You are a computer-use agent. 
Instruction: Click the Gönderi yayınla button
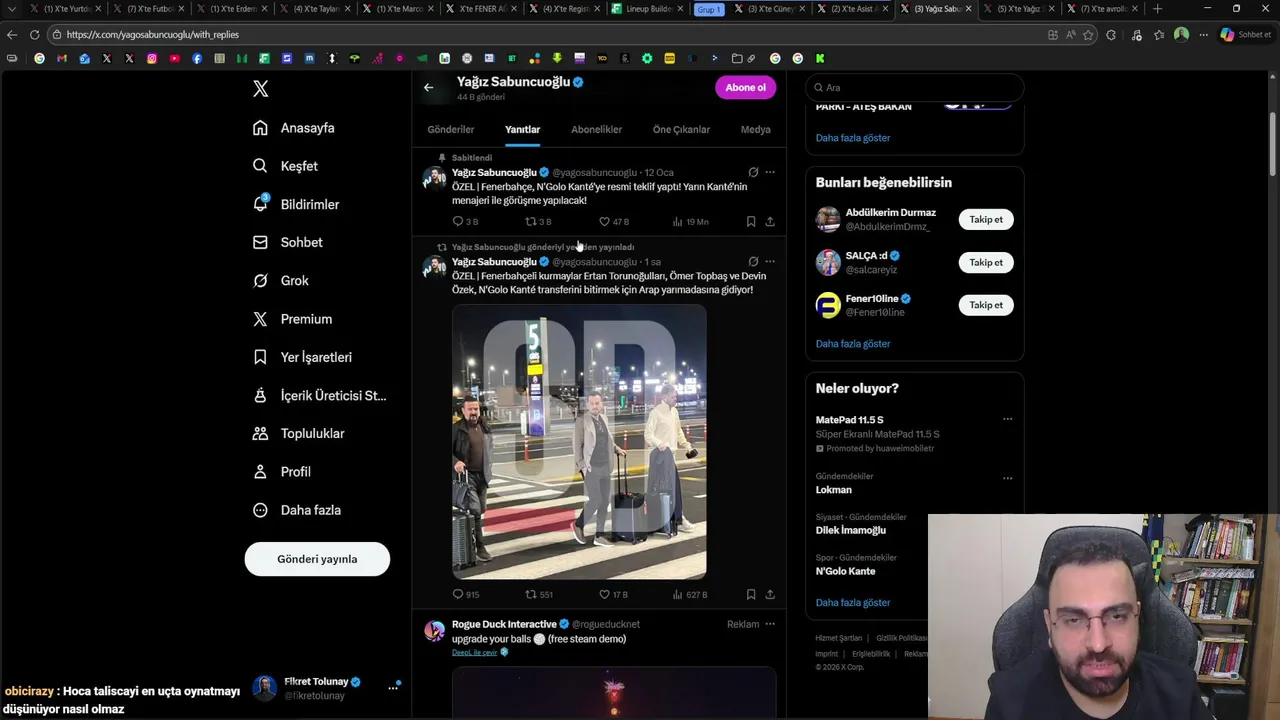(317, 559)
